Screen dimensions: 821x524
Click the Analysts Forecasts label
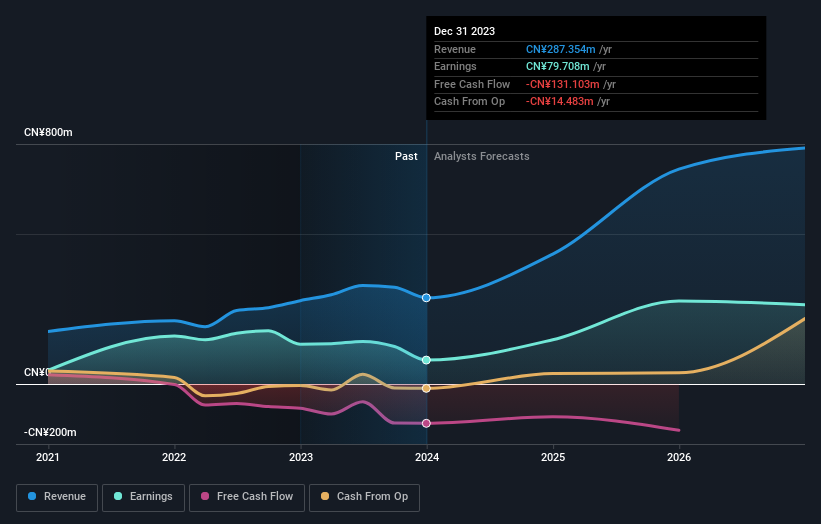[482, 156]
